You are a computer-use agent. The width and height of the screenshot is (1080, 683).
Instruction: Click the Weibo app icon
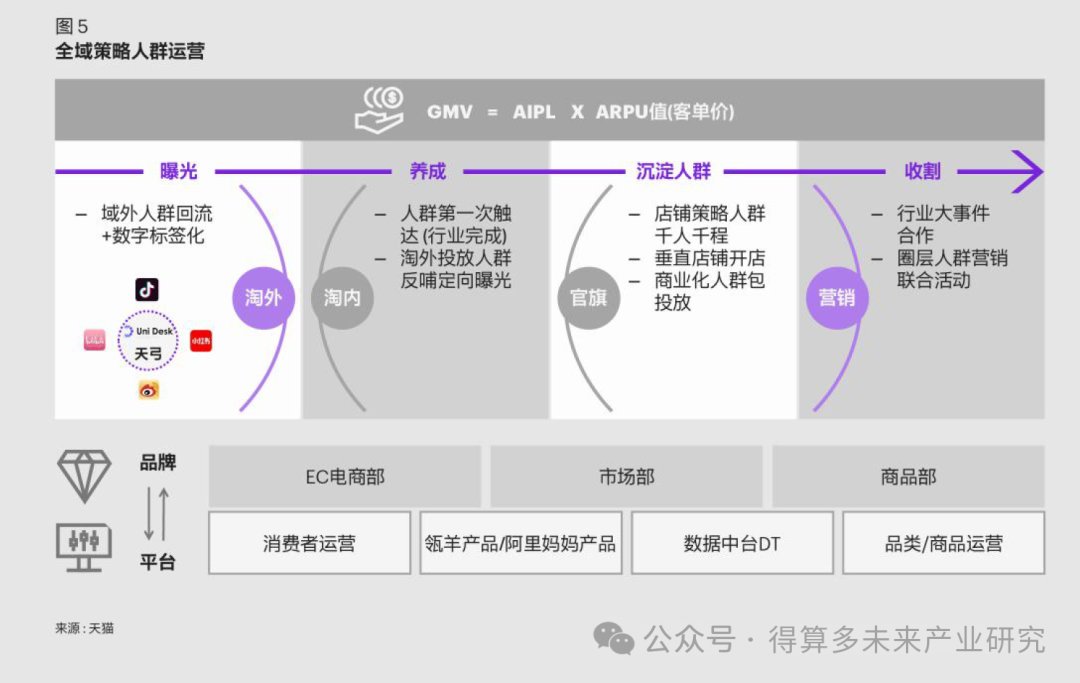tap(147, 388)
